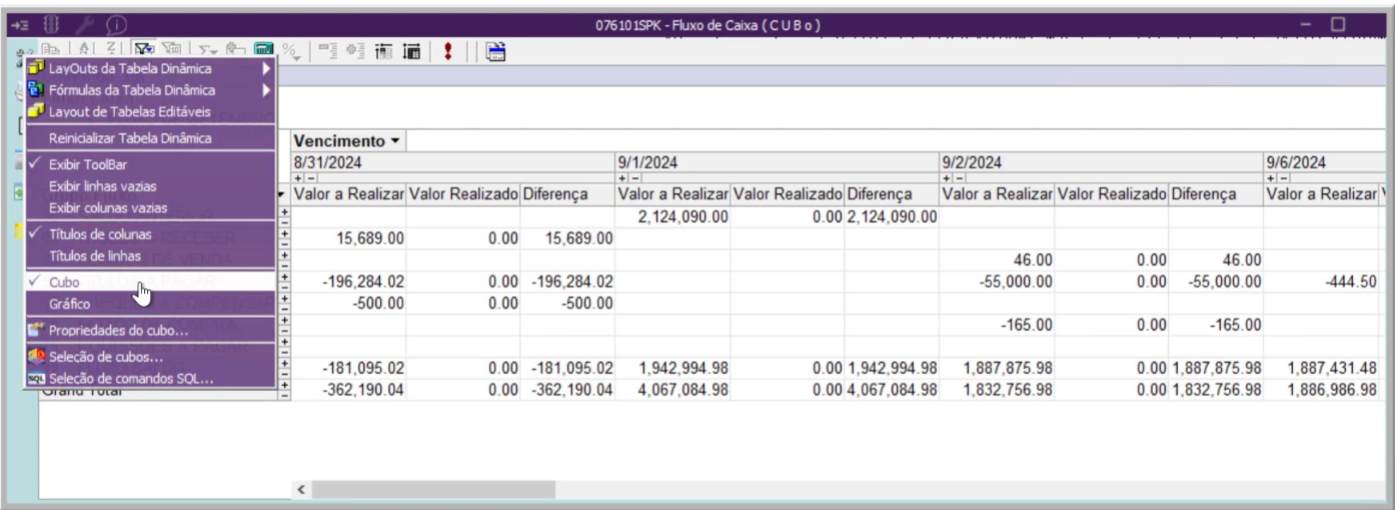Click the arrow-list icon at title bar left

20,24
